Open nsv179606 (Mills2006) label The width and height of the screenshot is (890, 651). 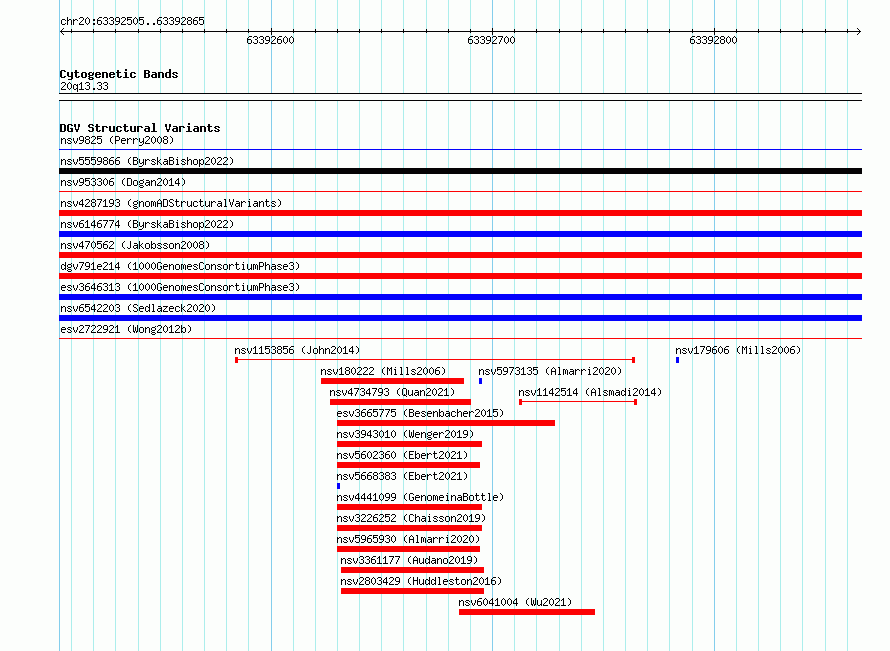click(x=738, y=350)
